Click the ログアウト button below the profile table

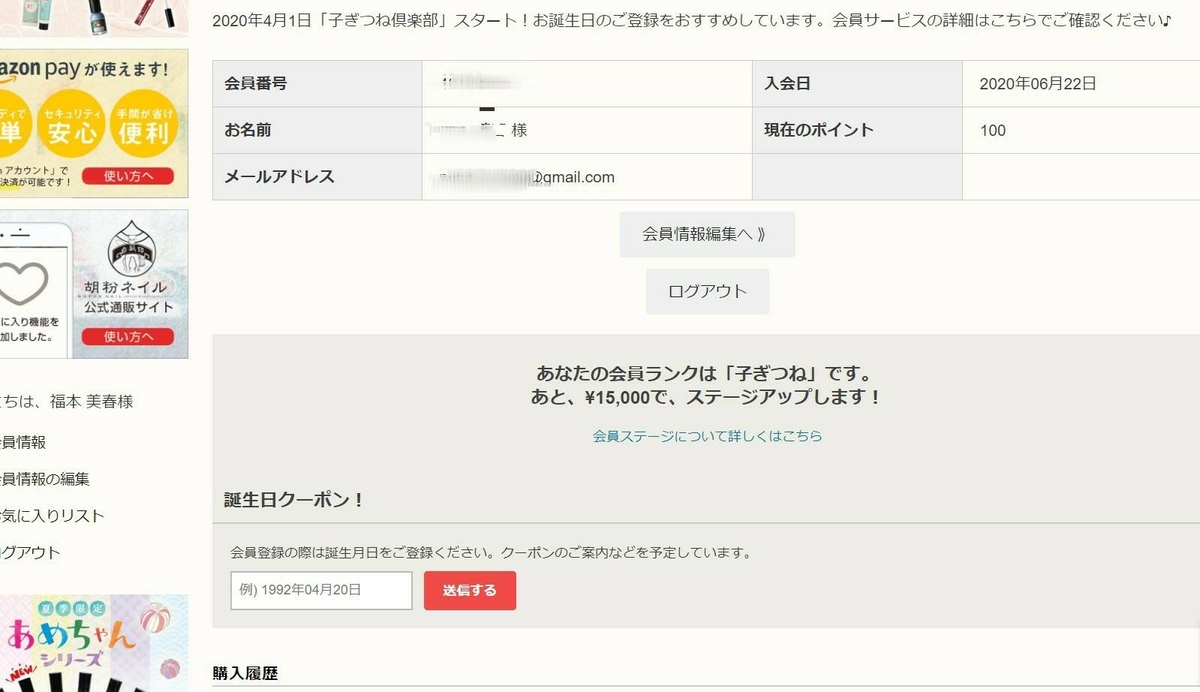coord(707,291)
